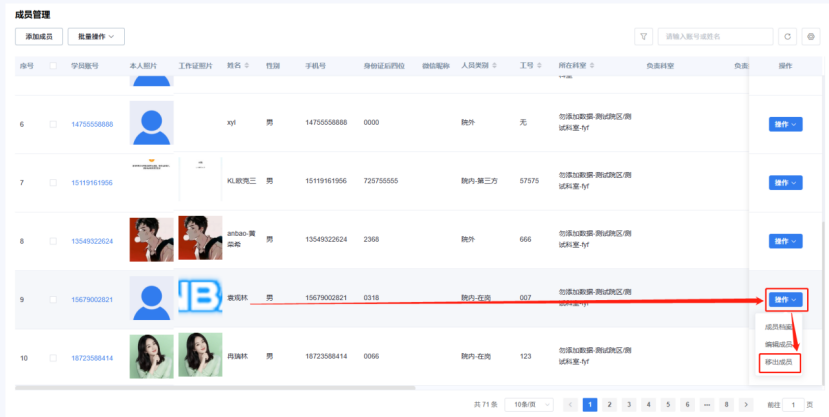Screen dimensions: 829x417
Task: View row 8 work ID photo thumbnail
Action: coord(200,238)
